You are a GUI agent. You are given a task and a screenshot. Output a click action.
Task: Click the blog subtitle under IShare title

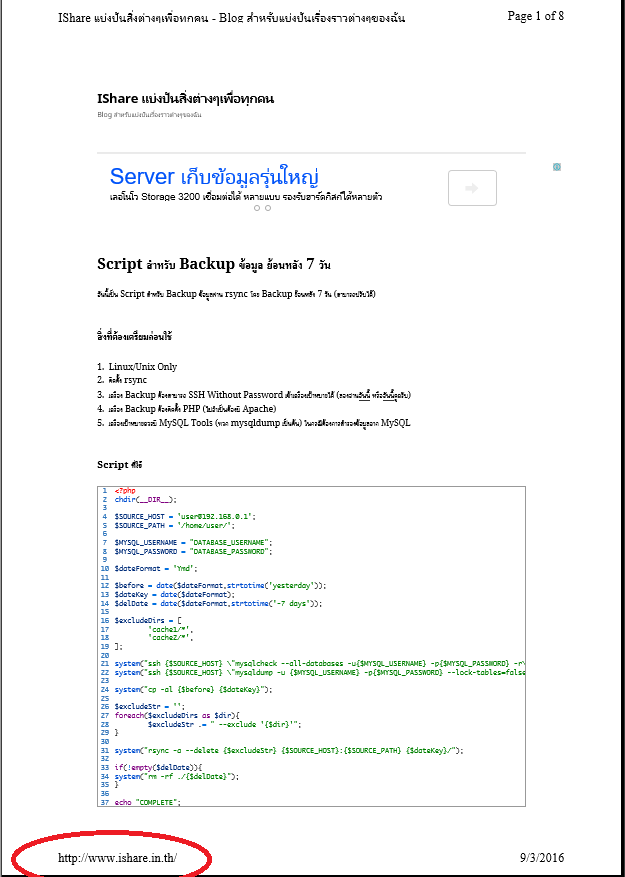(x=149, y=115)
